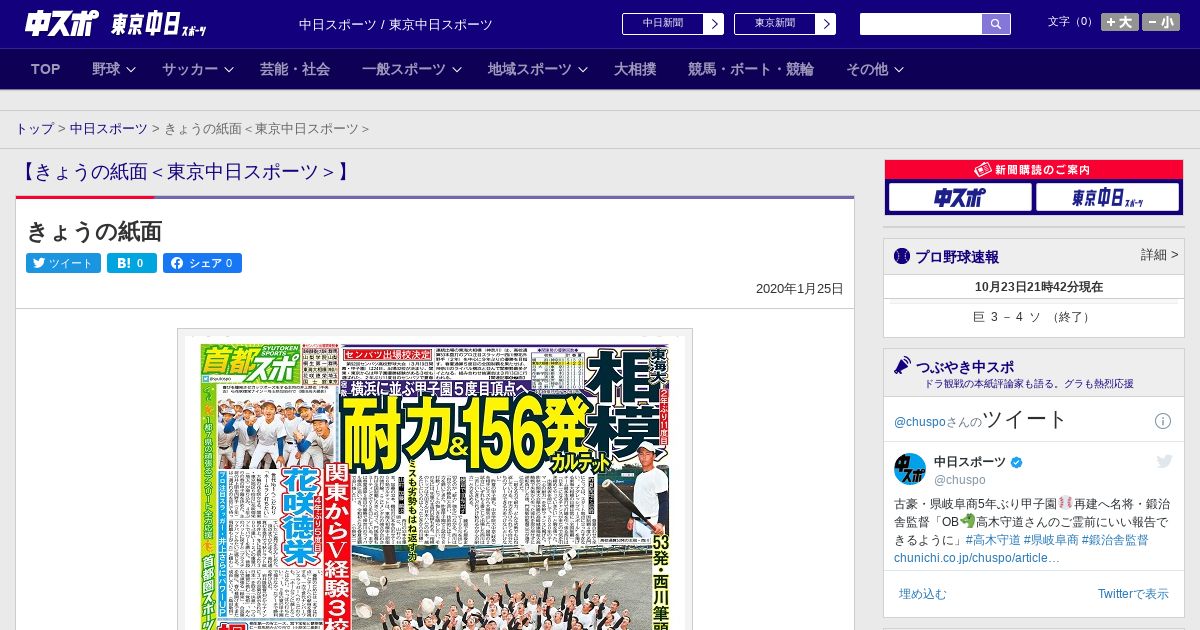Click the きょうの紙面 page heading
The width and height of the screenshot is (1200, 630).
click(x=94, y=231)
